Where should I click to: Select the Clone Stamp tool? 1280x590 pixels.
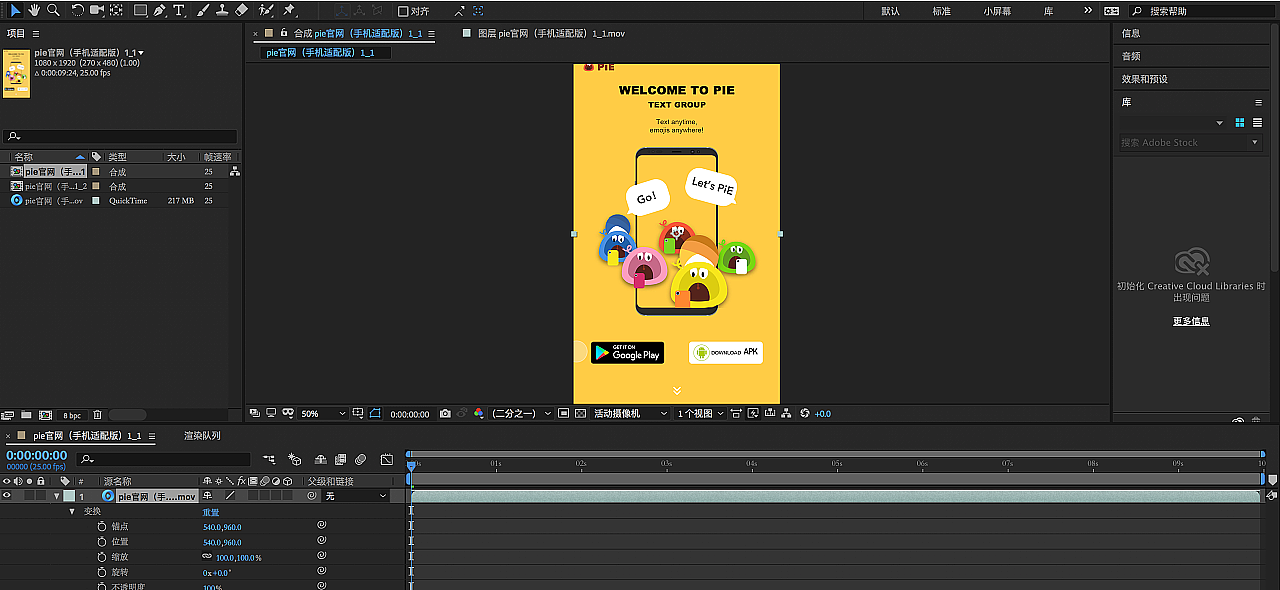222,10
